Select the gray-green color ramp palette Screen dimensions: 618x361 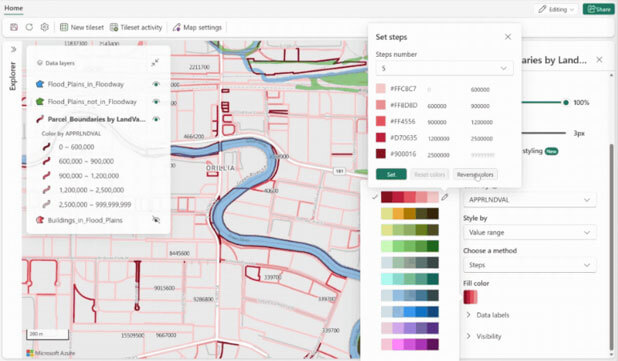(x=410, y=262)
